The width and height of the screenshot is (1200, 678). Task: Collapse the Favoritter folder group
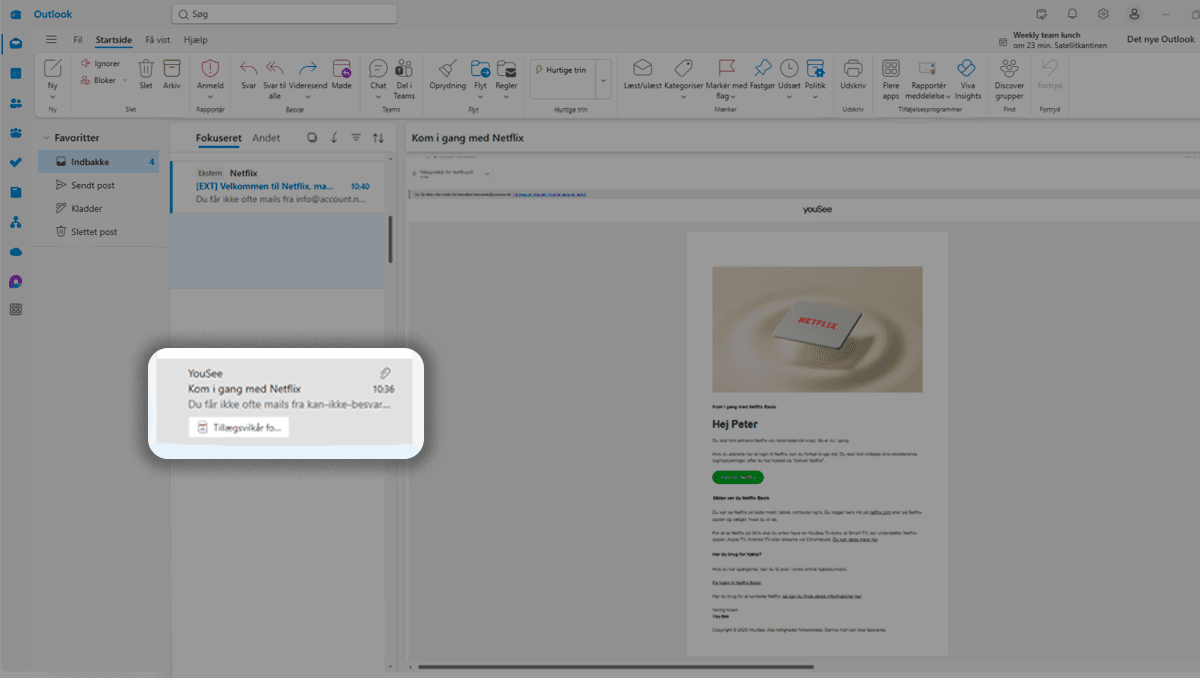pyautogui.click(x=46, y=137)
